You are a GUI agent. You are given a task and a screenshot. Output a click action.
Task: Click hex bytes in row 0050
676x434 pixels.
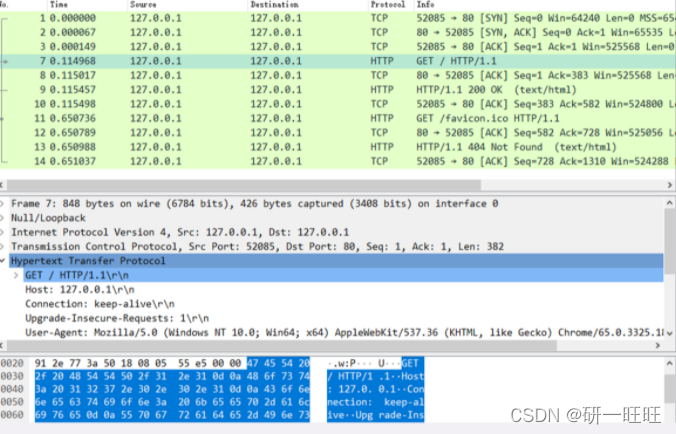(172, 402)
